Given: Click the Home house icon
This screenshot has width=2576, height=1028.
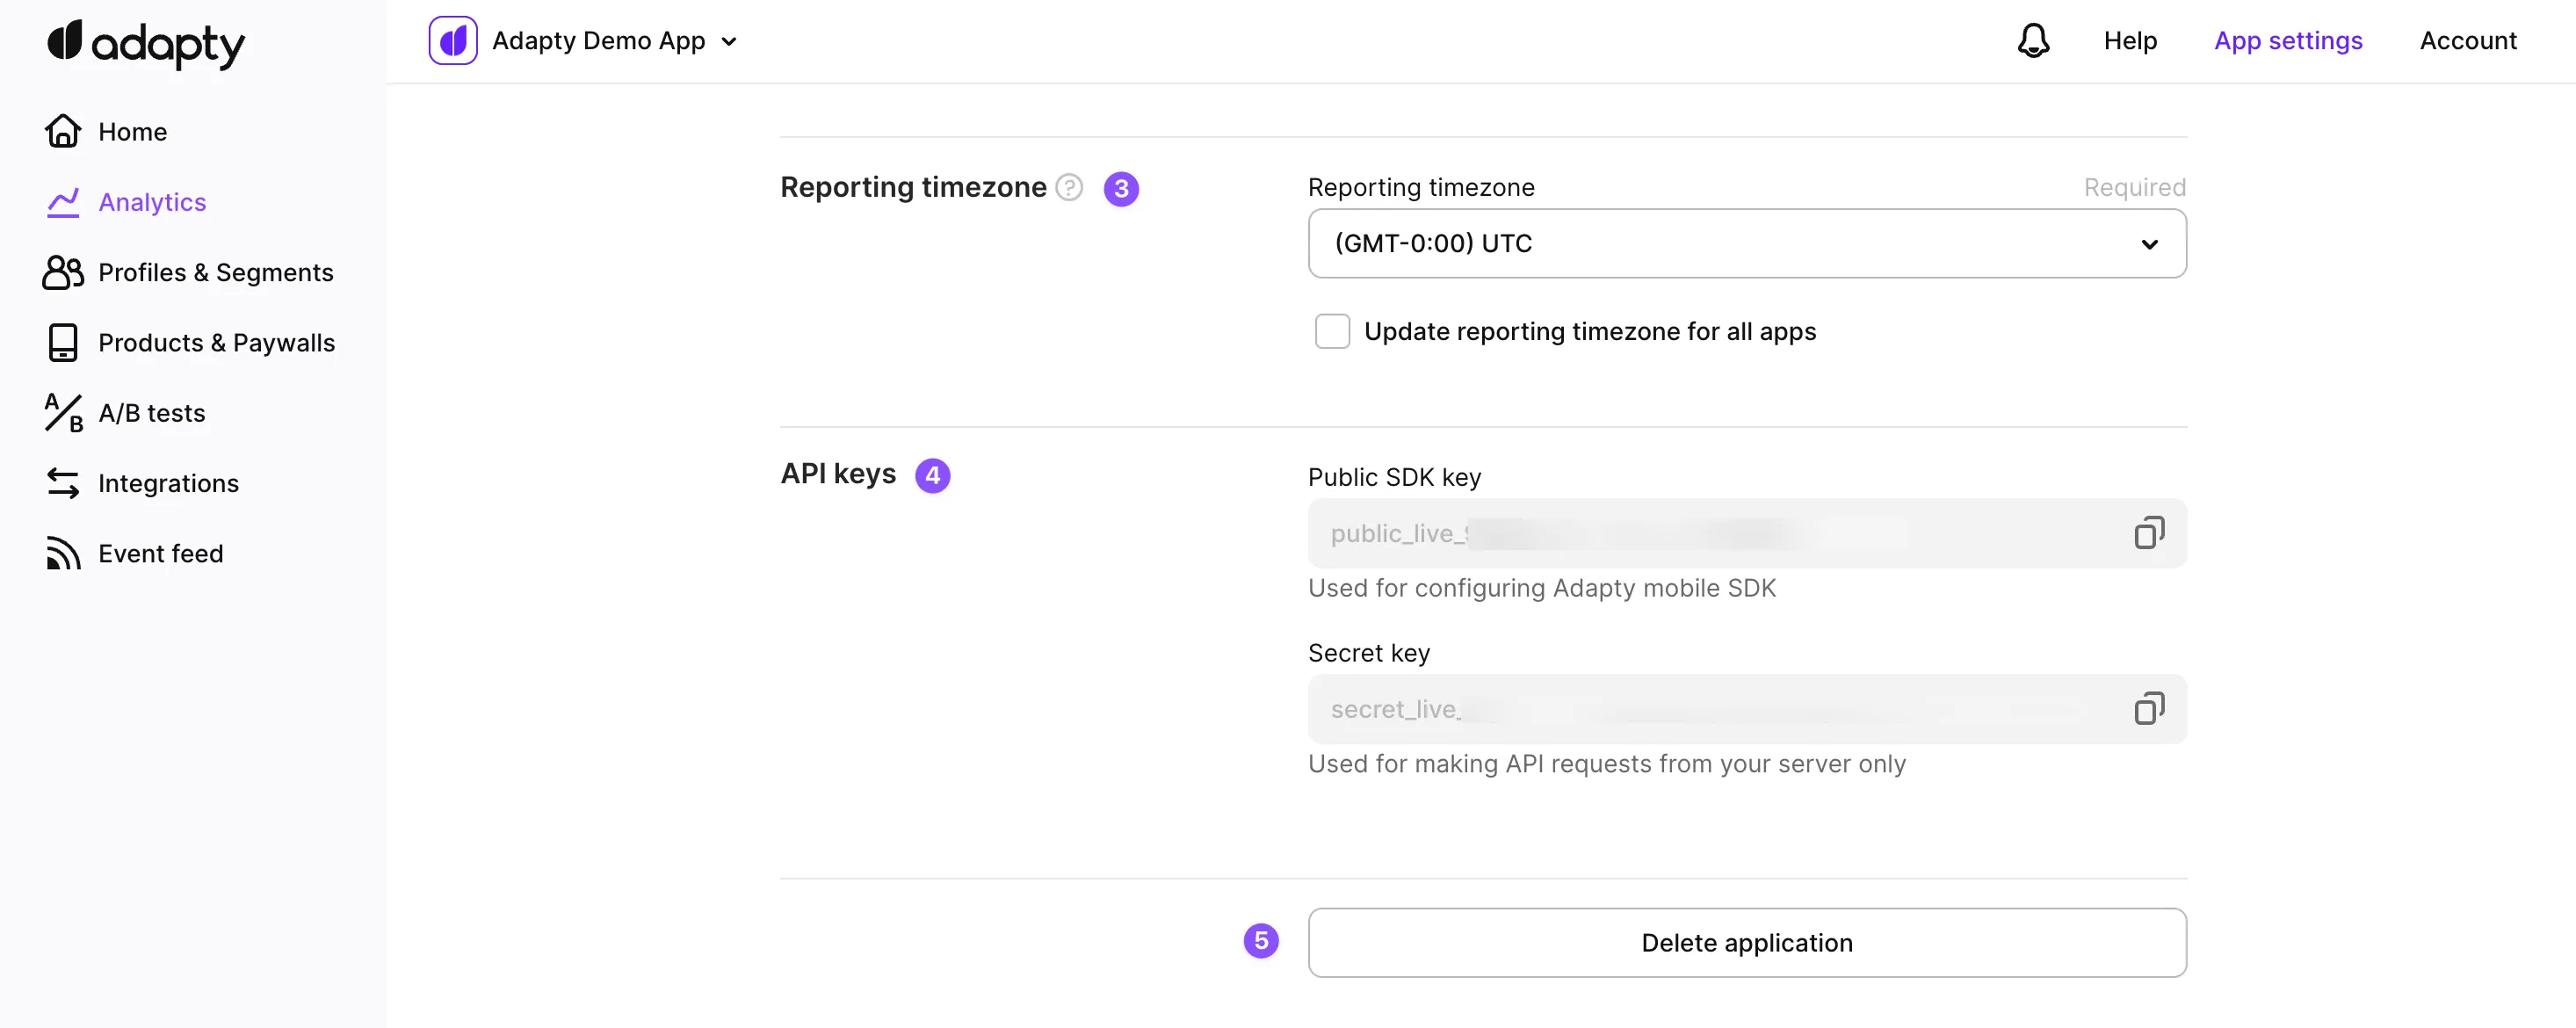Looking at the screenshot, I should coord(63,132).
